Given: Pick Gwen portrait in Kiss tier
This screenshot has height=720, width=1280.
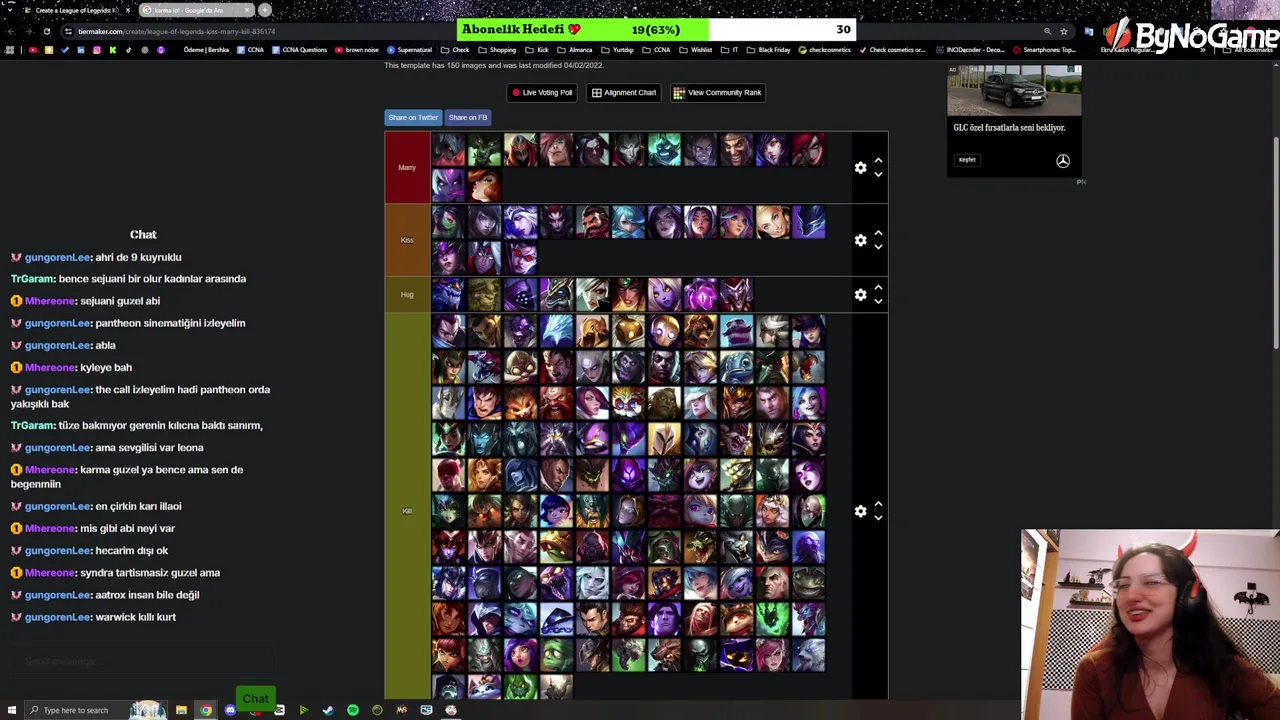Looking at the screenshot, I should tap(628, 222).
